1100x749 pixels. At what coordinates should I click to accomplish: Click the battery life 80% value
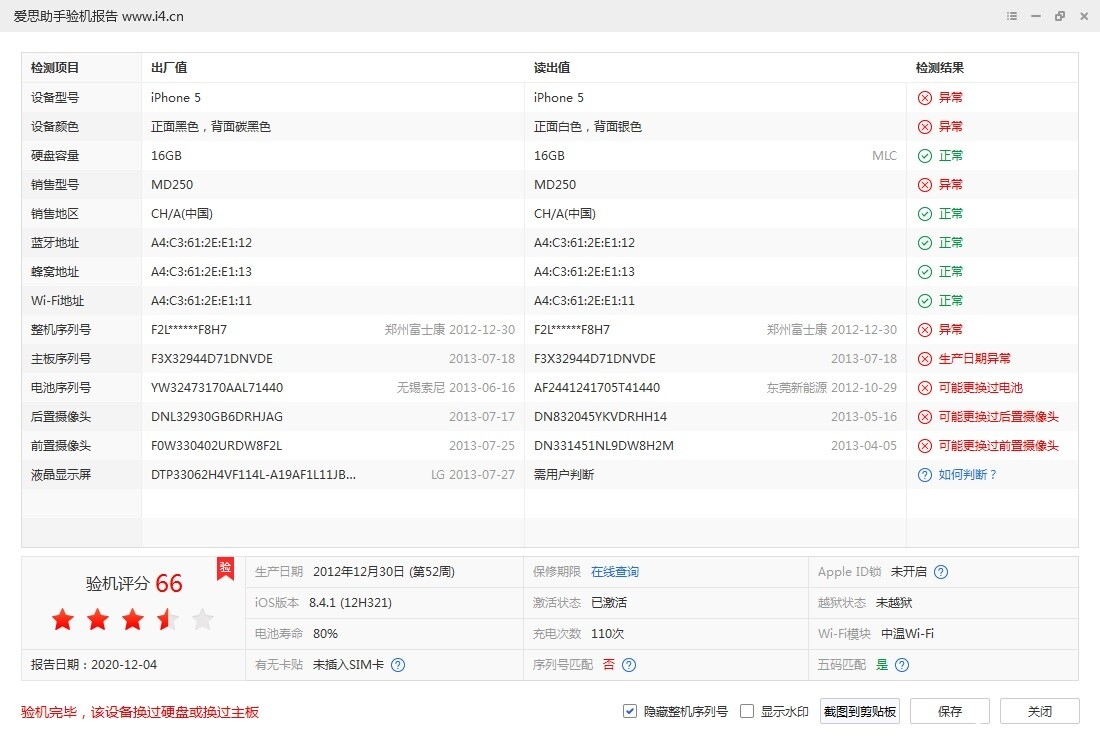326,634
